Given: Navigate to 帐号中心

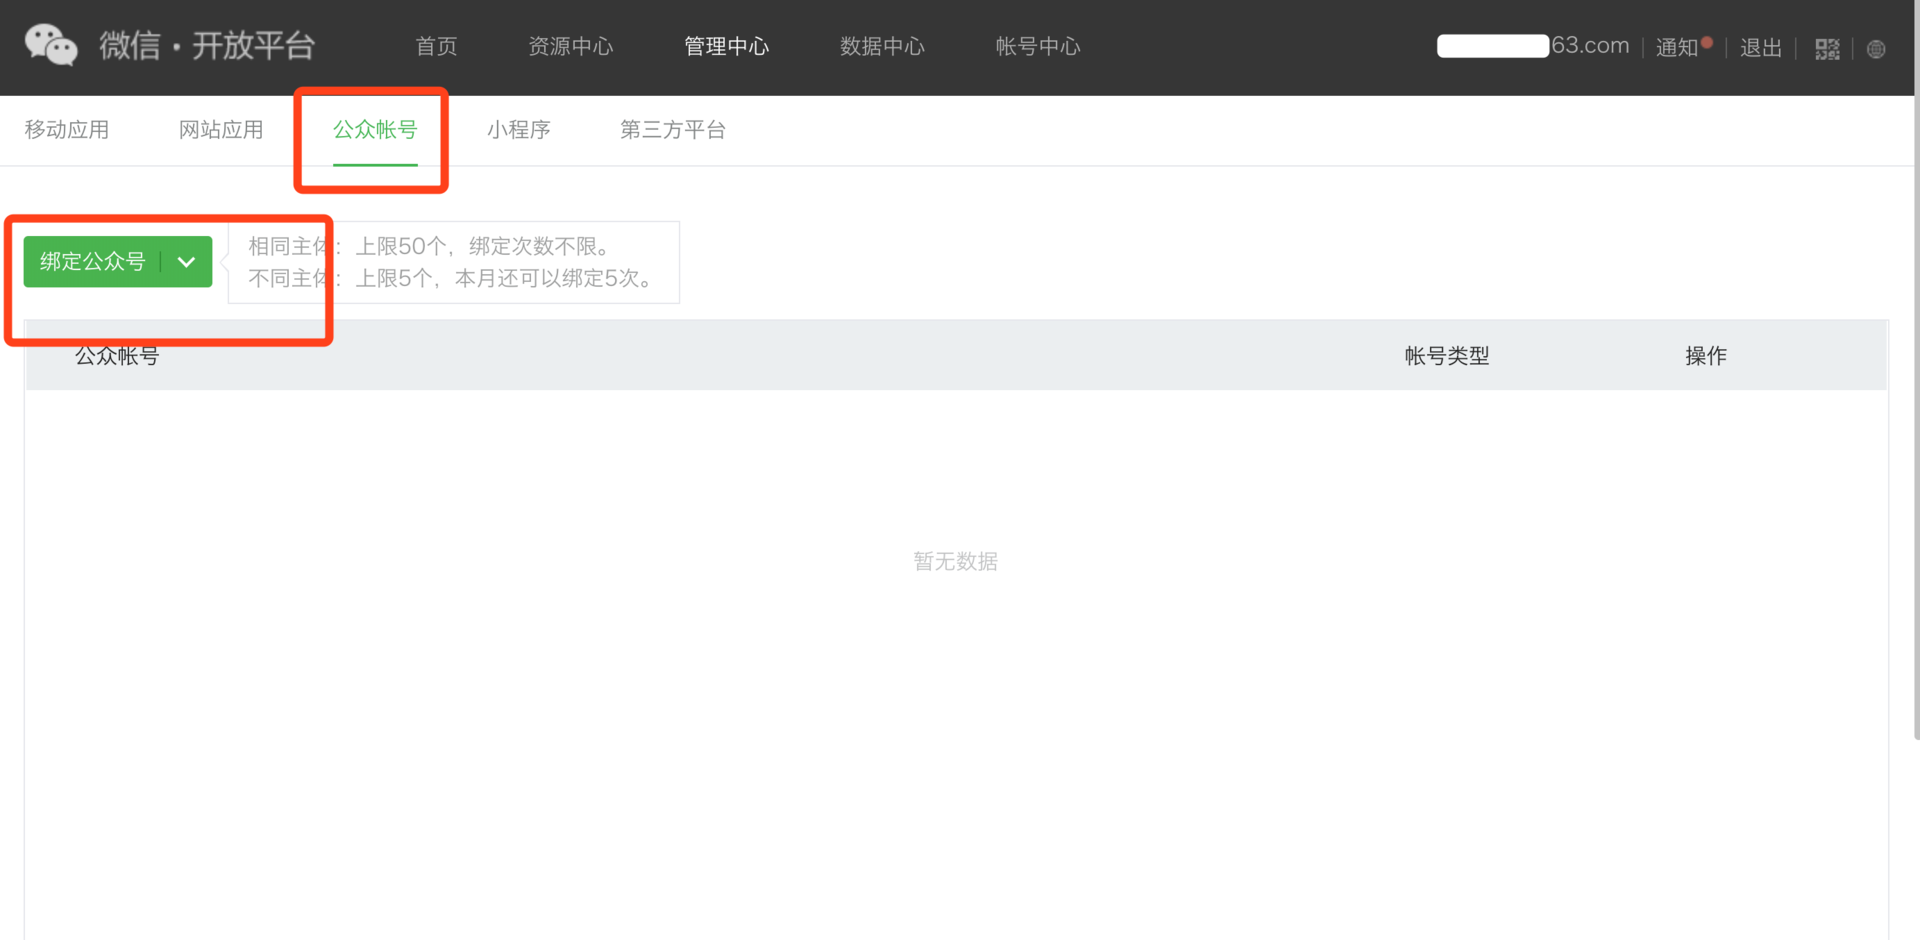Looking at the screenshot, I should tap(1038, 46).
